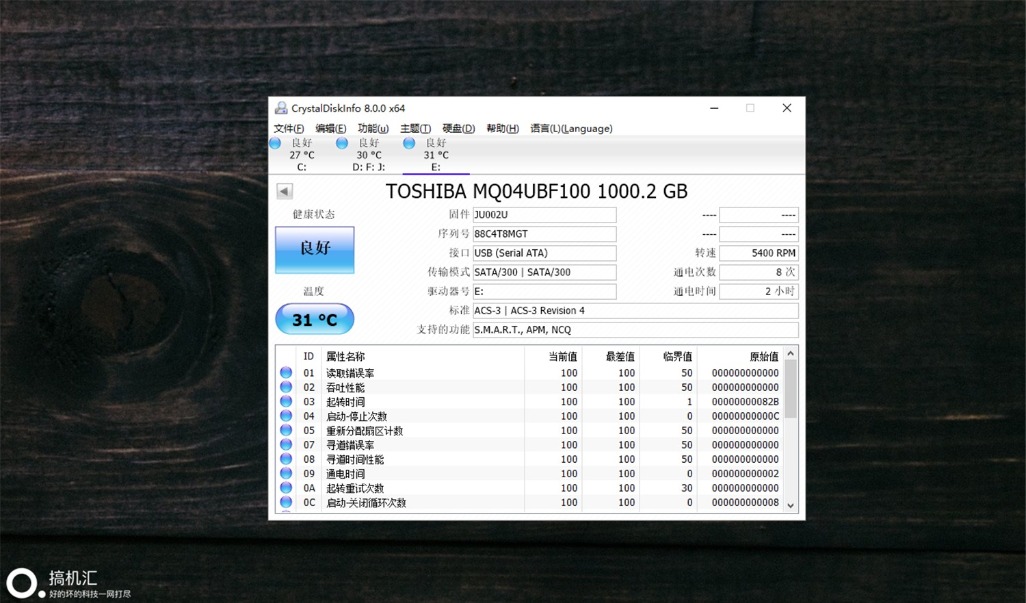Image resolution: width=1026 pixels, height=603 pixels.
Task: Select the 吞吐性能 attribute row
Action: tap(530, 387)
